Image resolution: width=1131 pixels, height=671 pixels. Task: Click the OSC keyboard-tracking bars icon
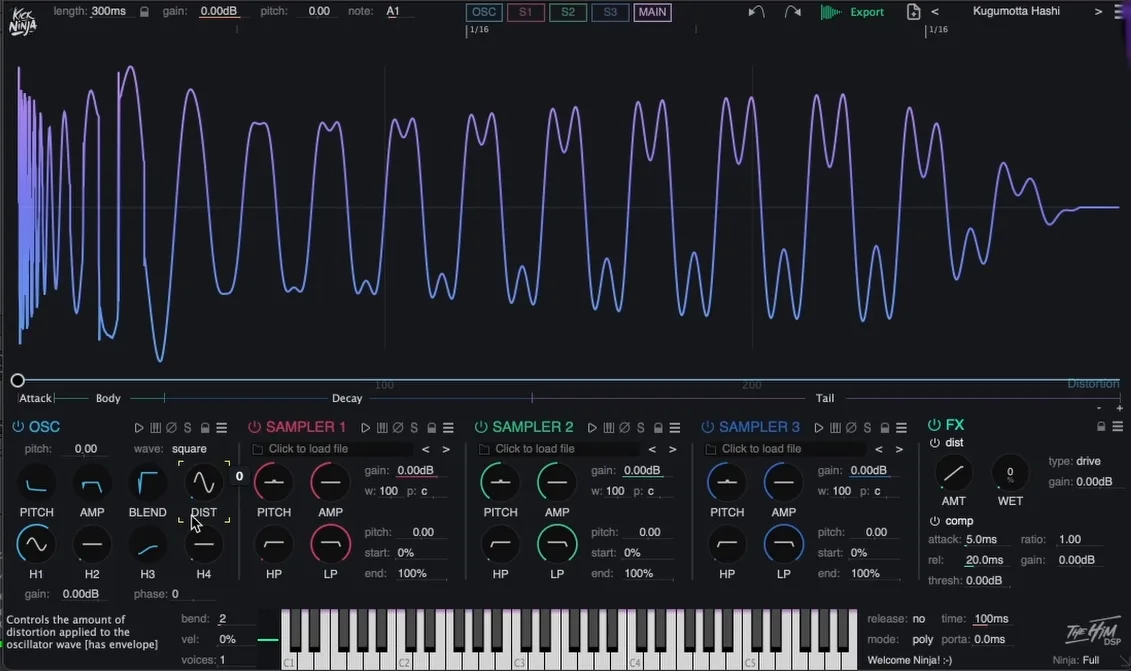(x=155, y=428)
